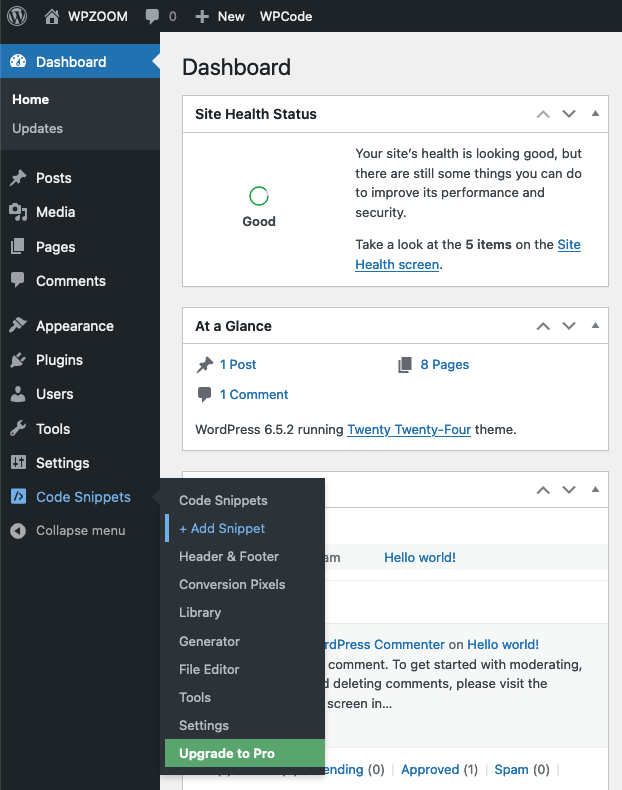This screenshot has height=790, width=622.
Task: Click the WordPress logo icon
Action: point(17,16)
